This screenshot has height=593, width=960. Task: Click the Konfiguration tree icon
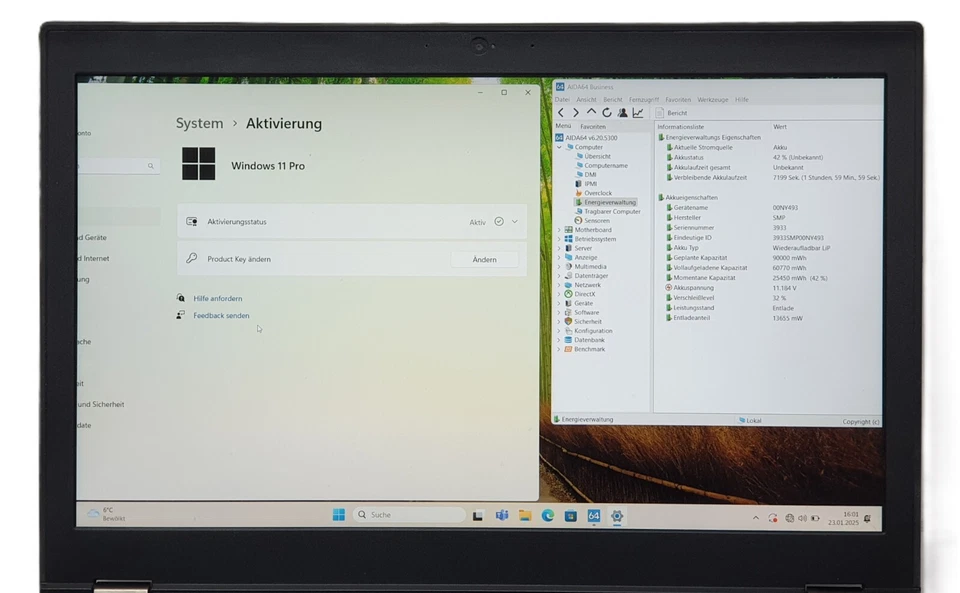[x=568, y=331]
